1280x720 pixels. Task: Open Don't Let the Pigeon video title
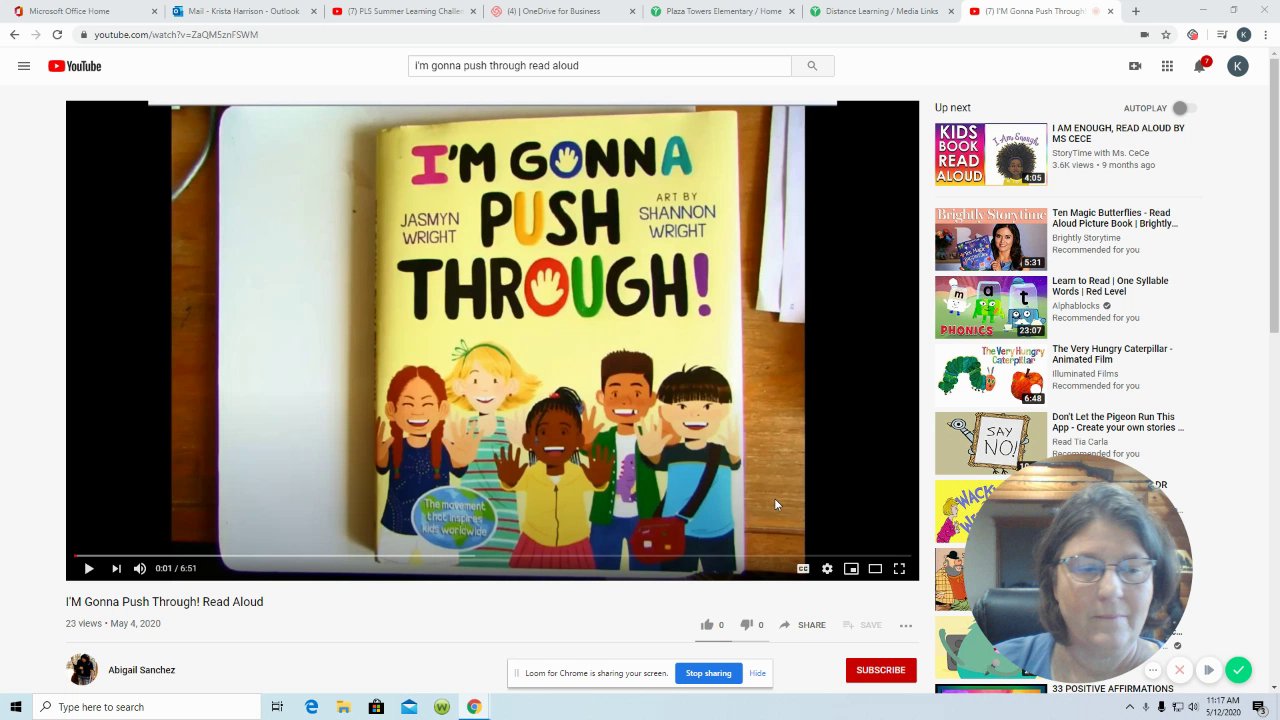(1118, 422)
